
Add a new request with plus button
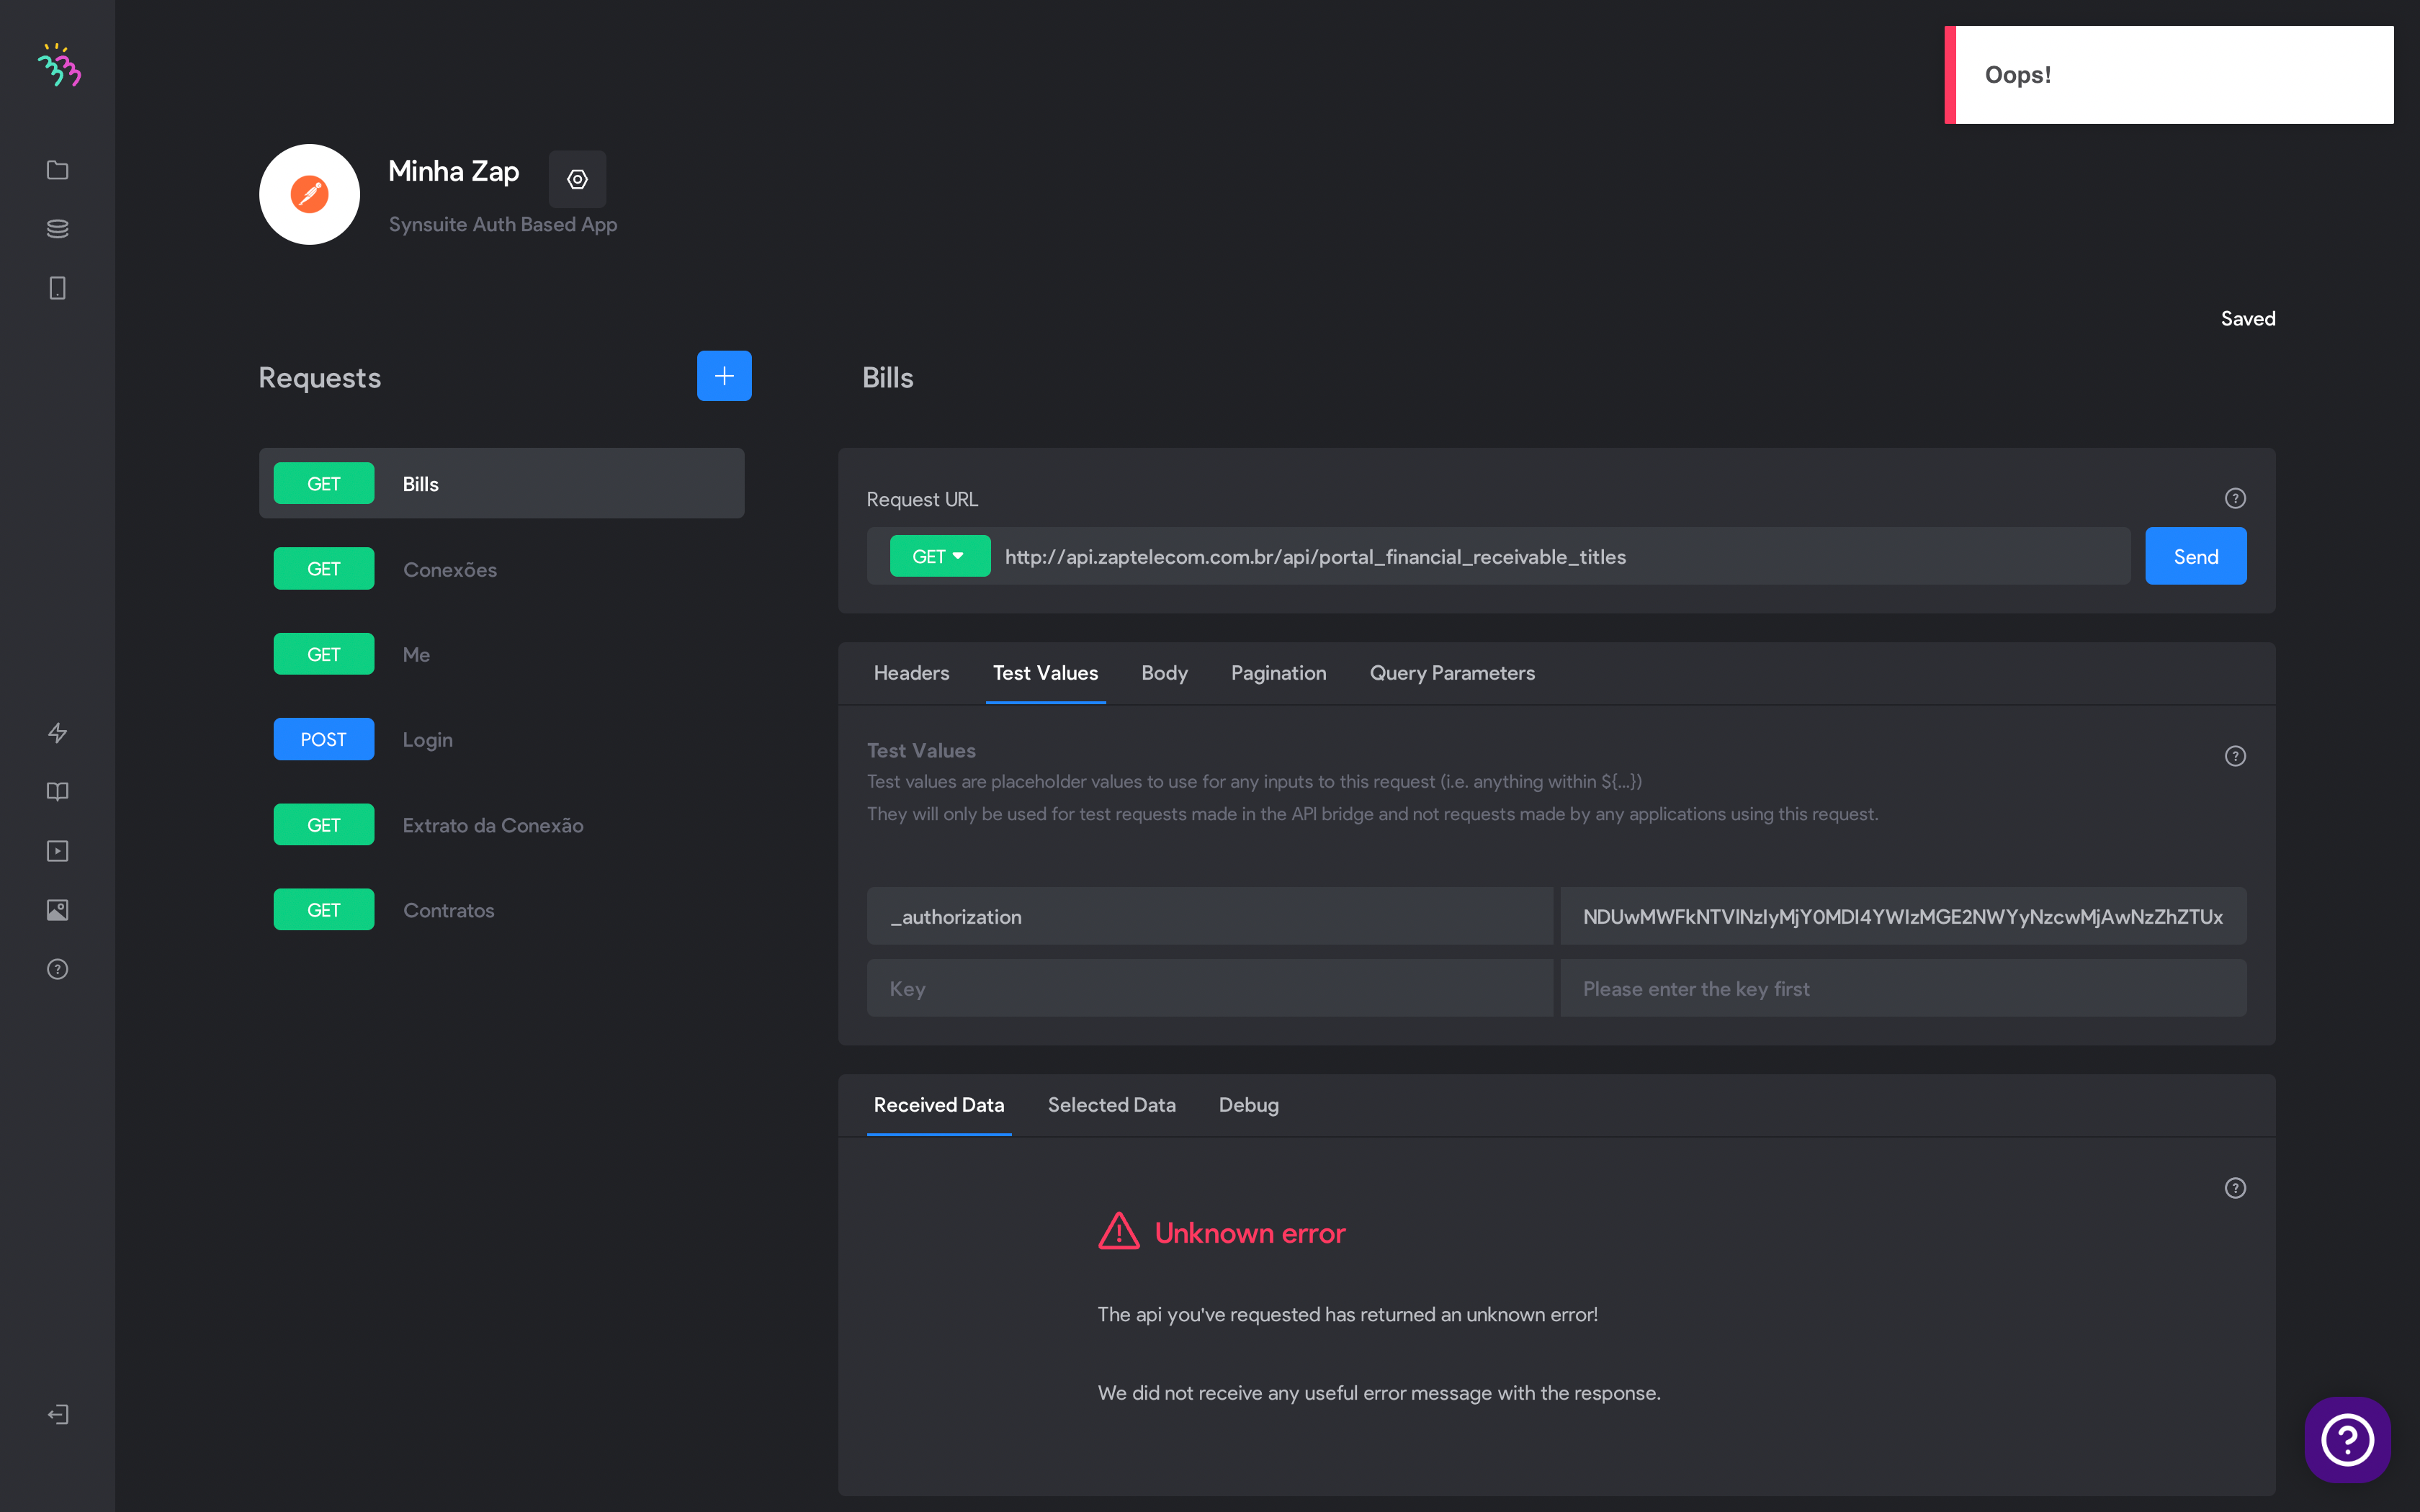tap(724, 376)
